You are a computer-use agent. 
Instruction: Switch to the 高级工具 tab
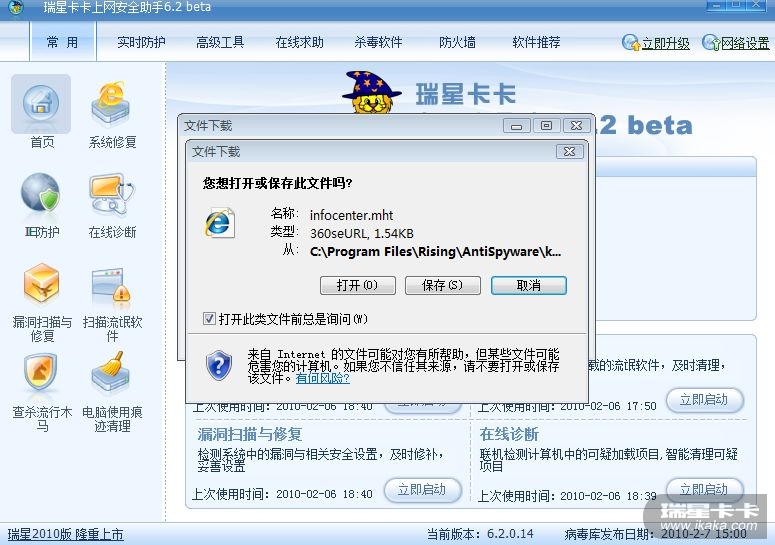(220, 42)
